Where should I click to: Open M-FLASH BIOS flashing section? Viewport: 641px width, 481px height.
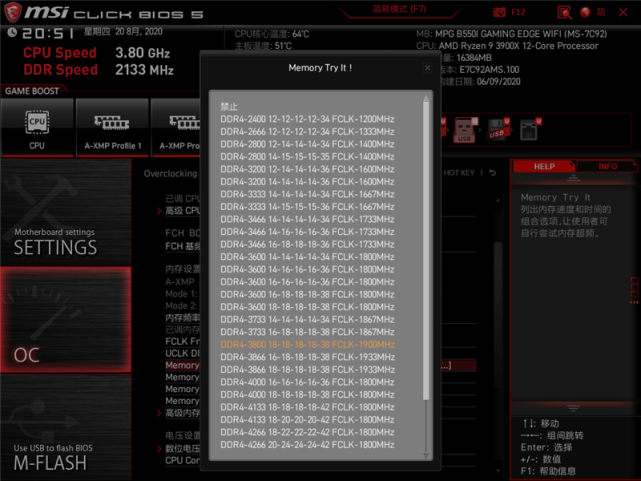66,427
